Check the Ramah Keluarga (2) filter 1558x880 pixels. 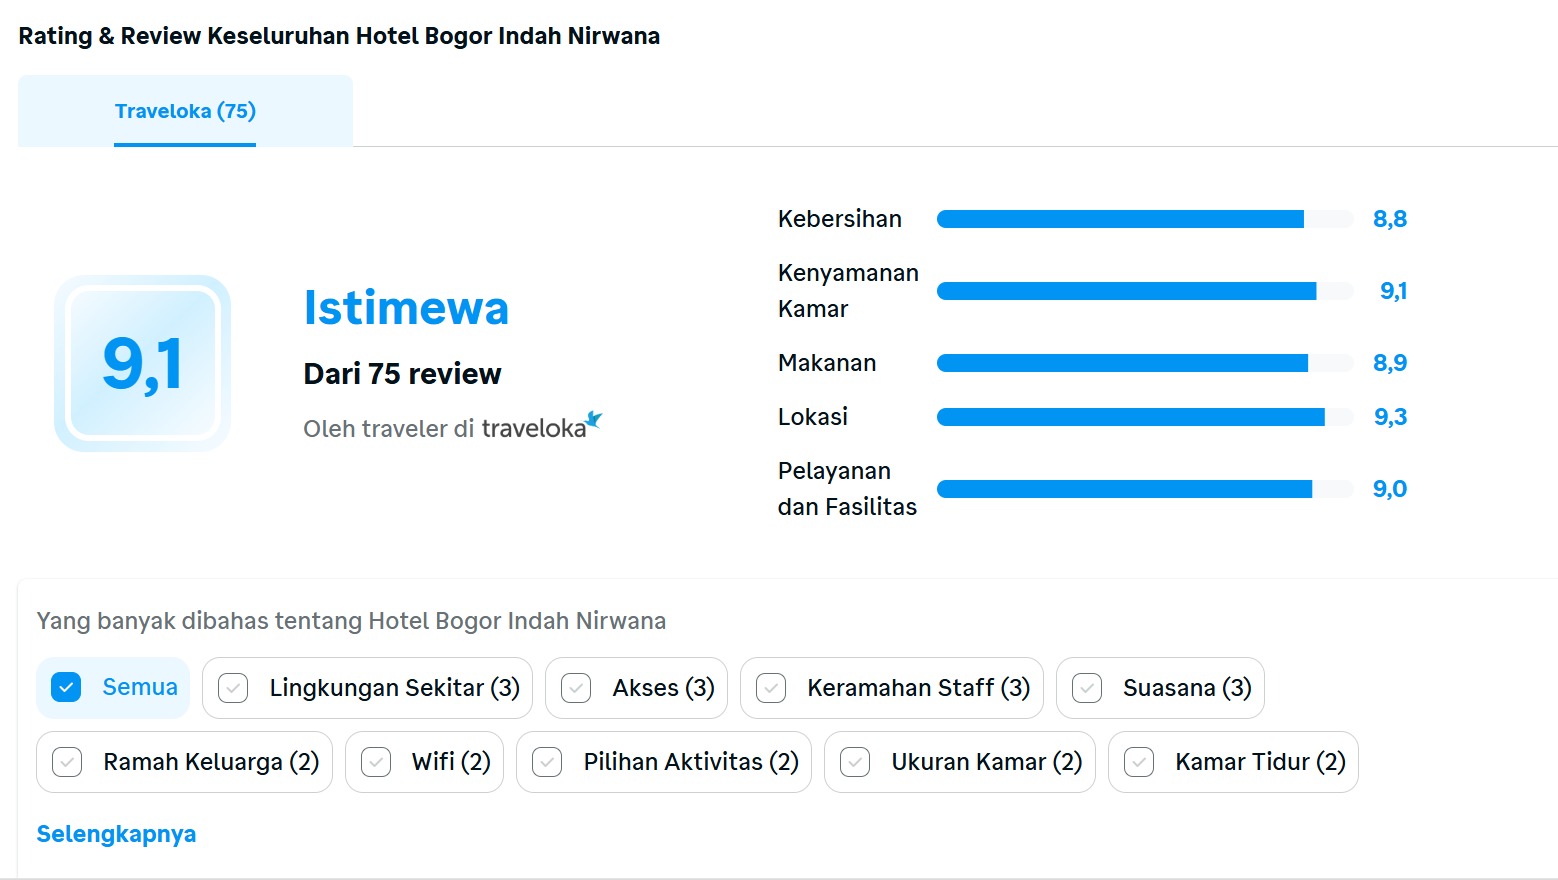(184, 762)
